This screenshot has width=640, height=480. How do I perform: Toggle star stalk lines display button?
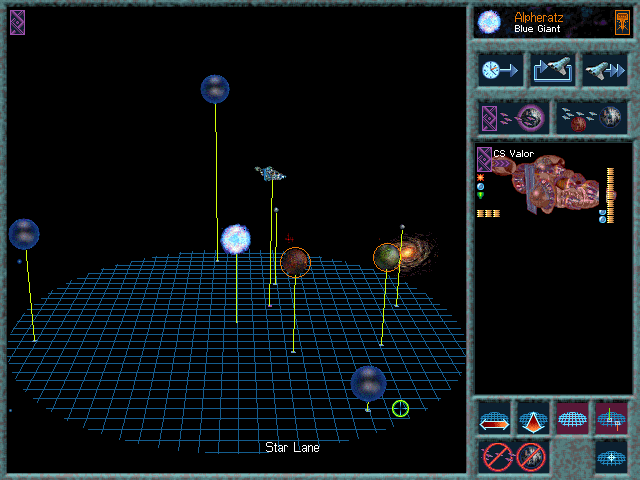click(x=611, y=418)
